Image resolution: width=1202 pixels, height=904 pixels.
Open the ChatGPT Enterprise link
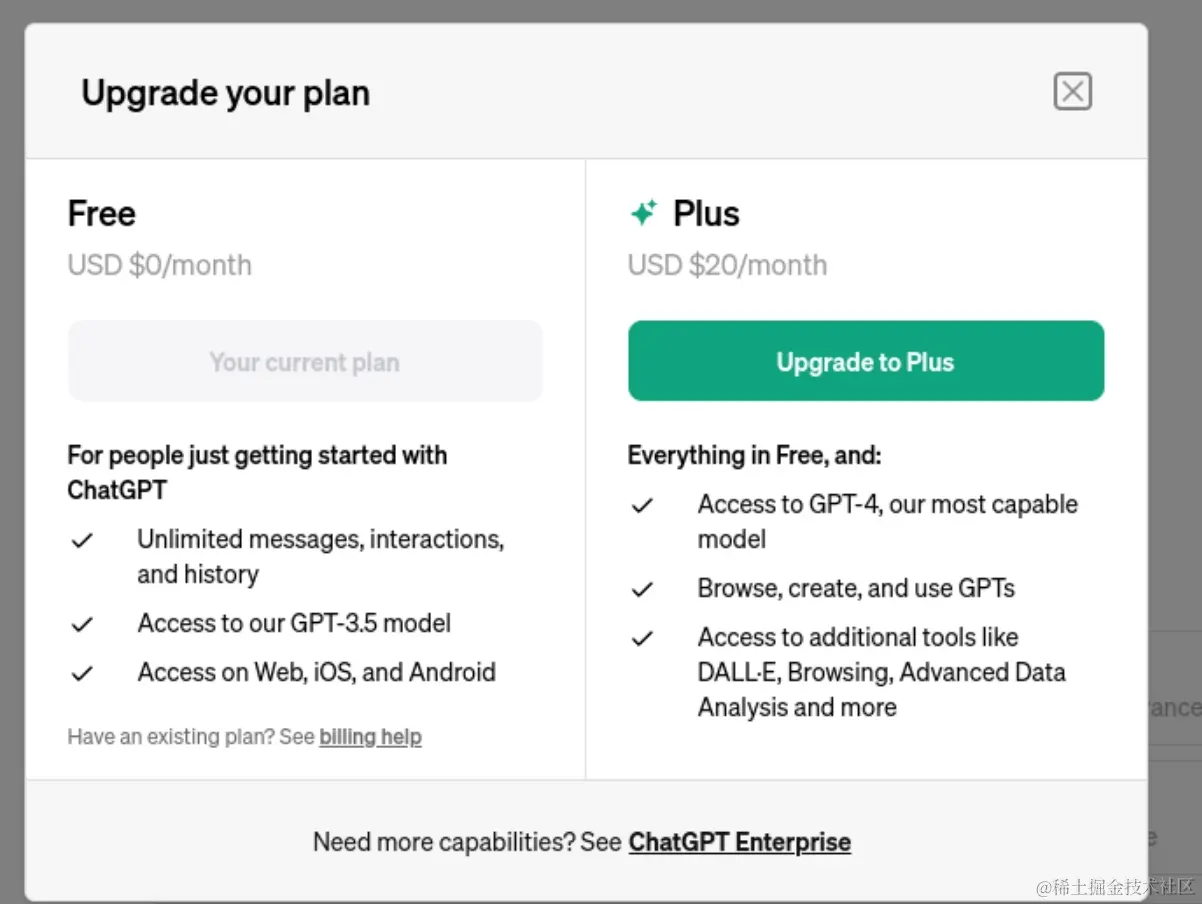739,842
